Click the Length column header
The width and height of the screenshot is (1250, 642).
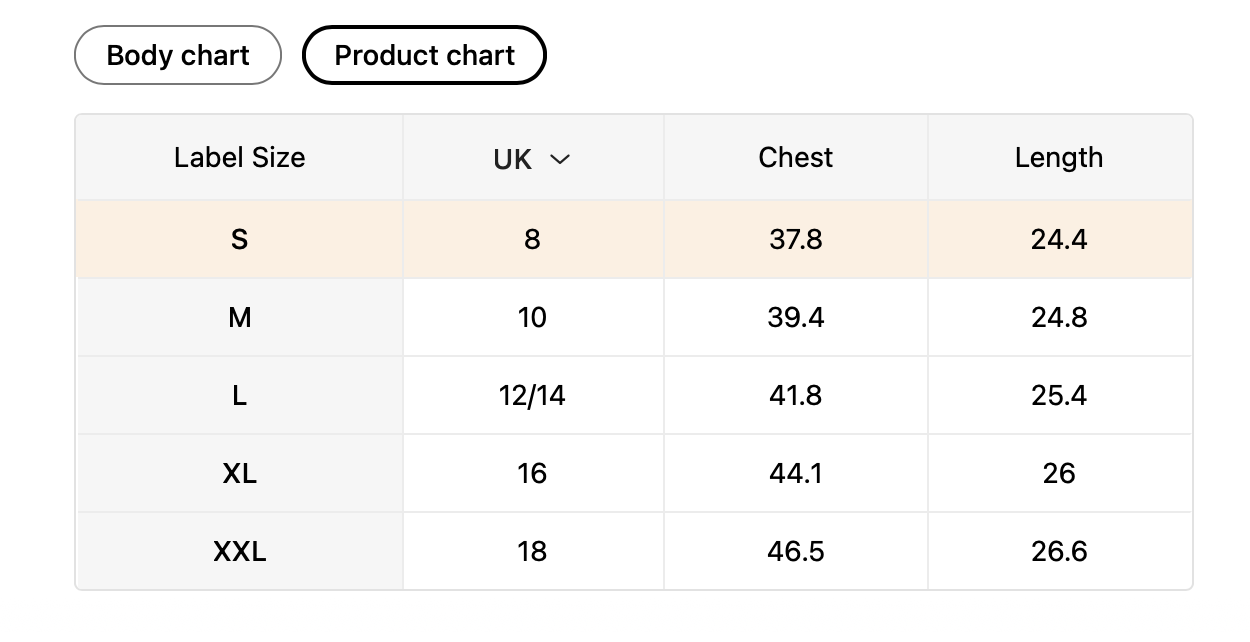(x=1058, y=157)
